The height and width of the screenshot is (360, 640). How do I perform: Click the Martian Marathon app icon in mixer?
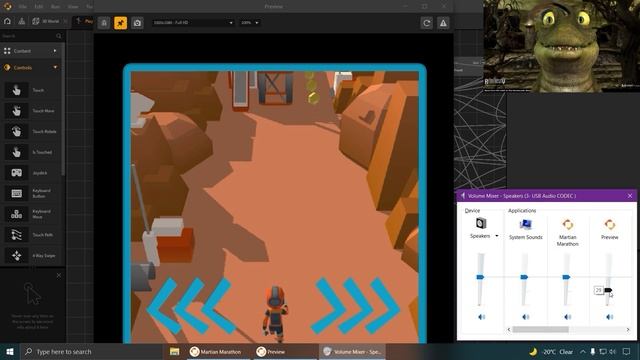point(567,224)
